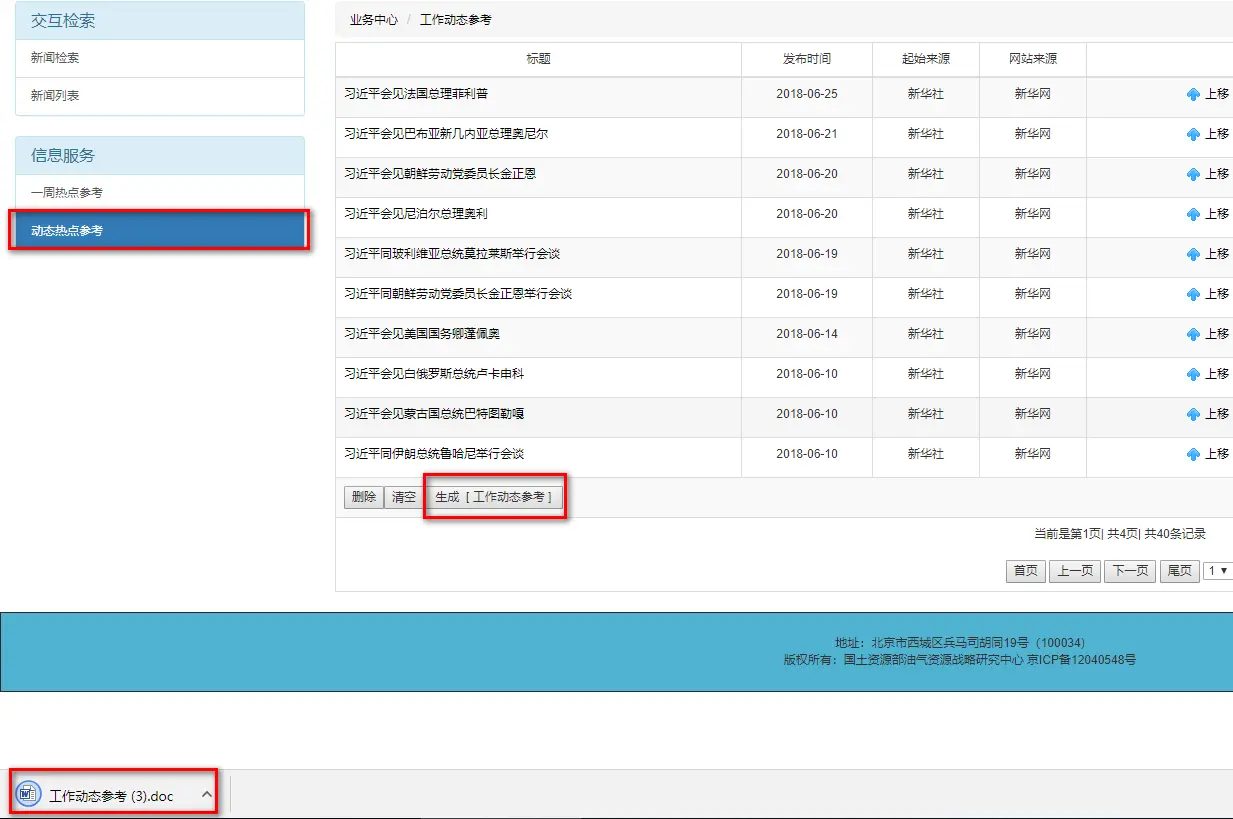Click the 工作动态参考 breadcrumb item
1233x819 pixels.
click(x=456, y=20)
